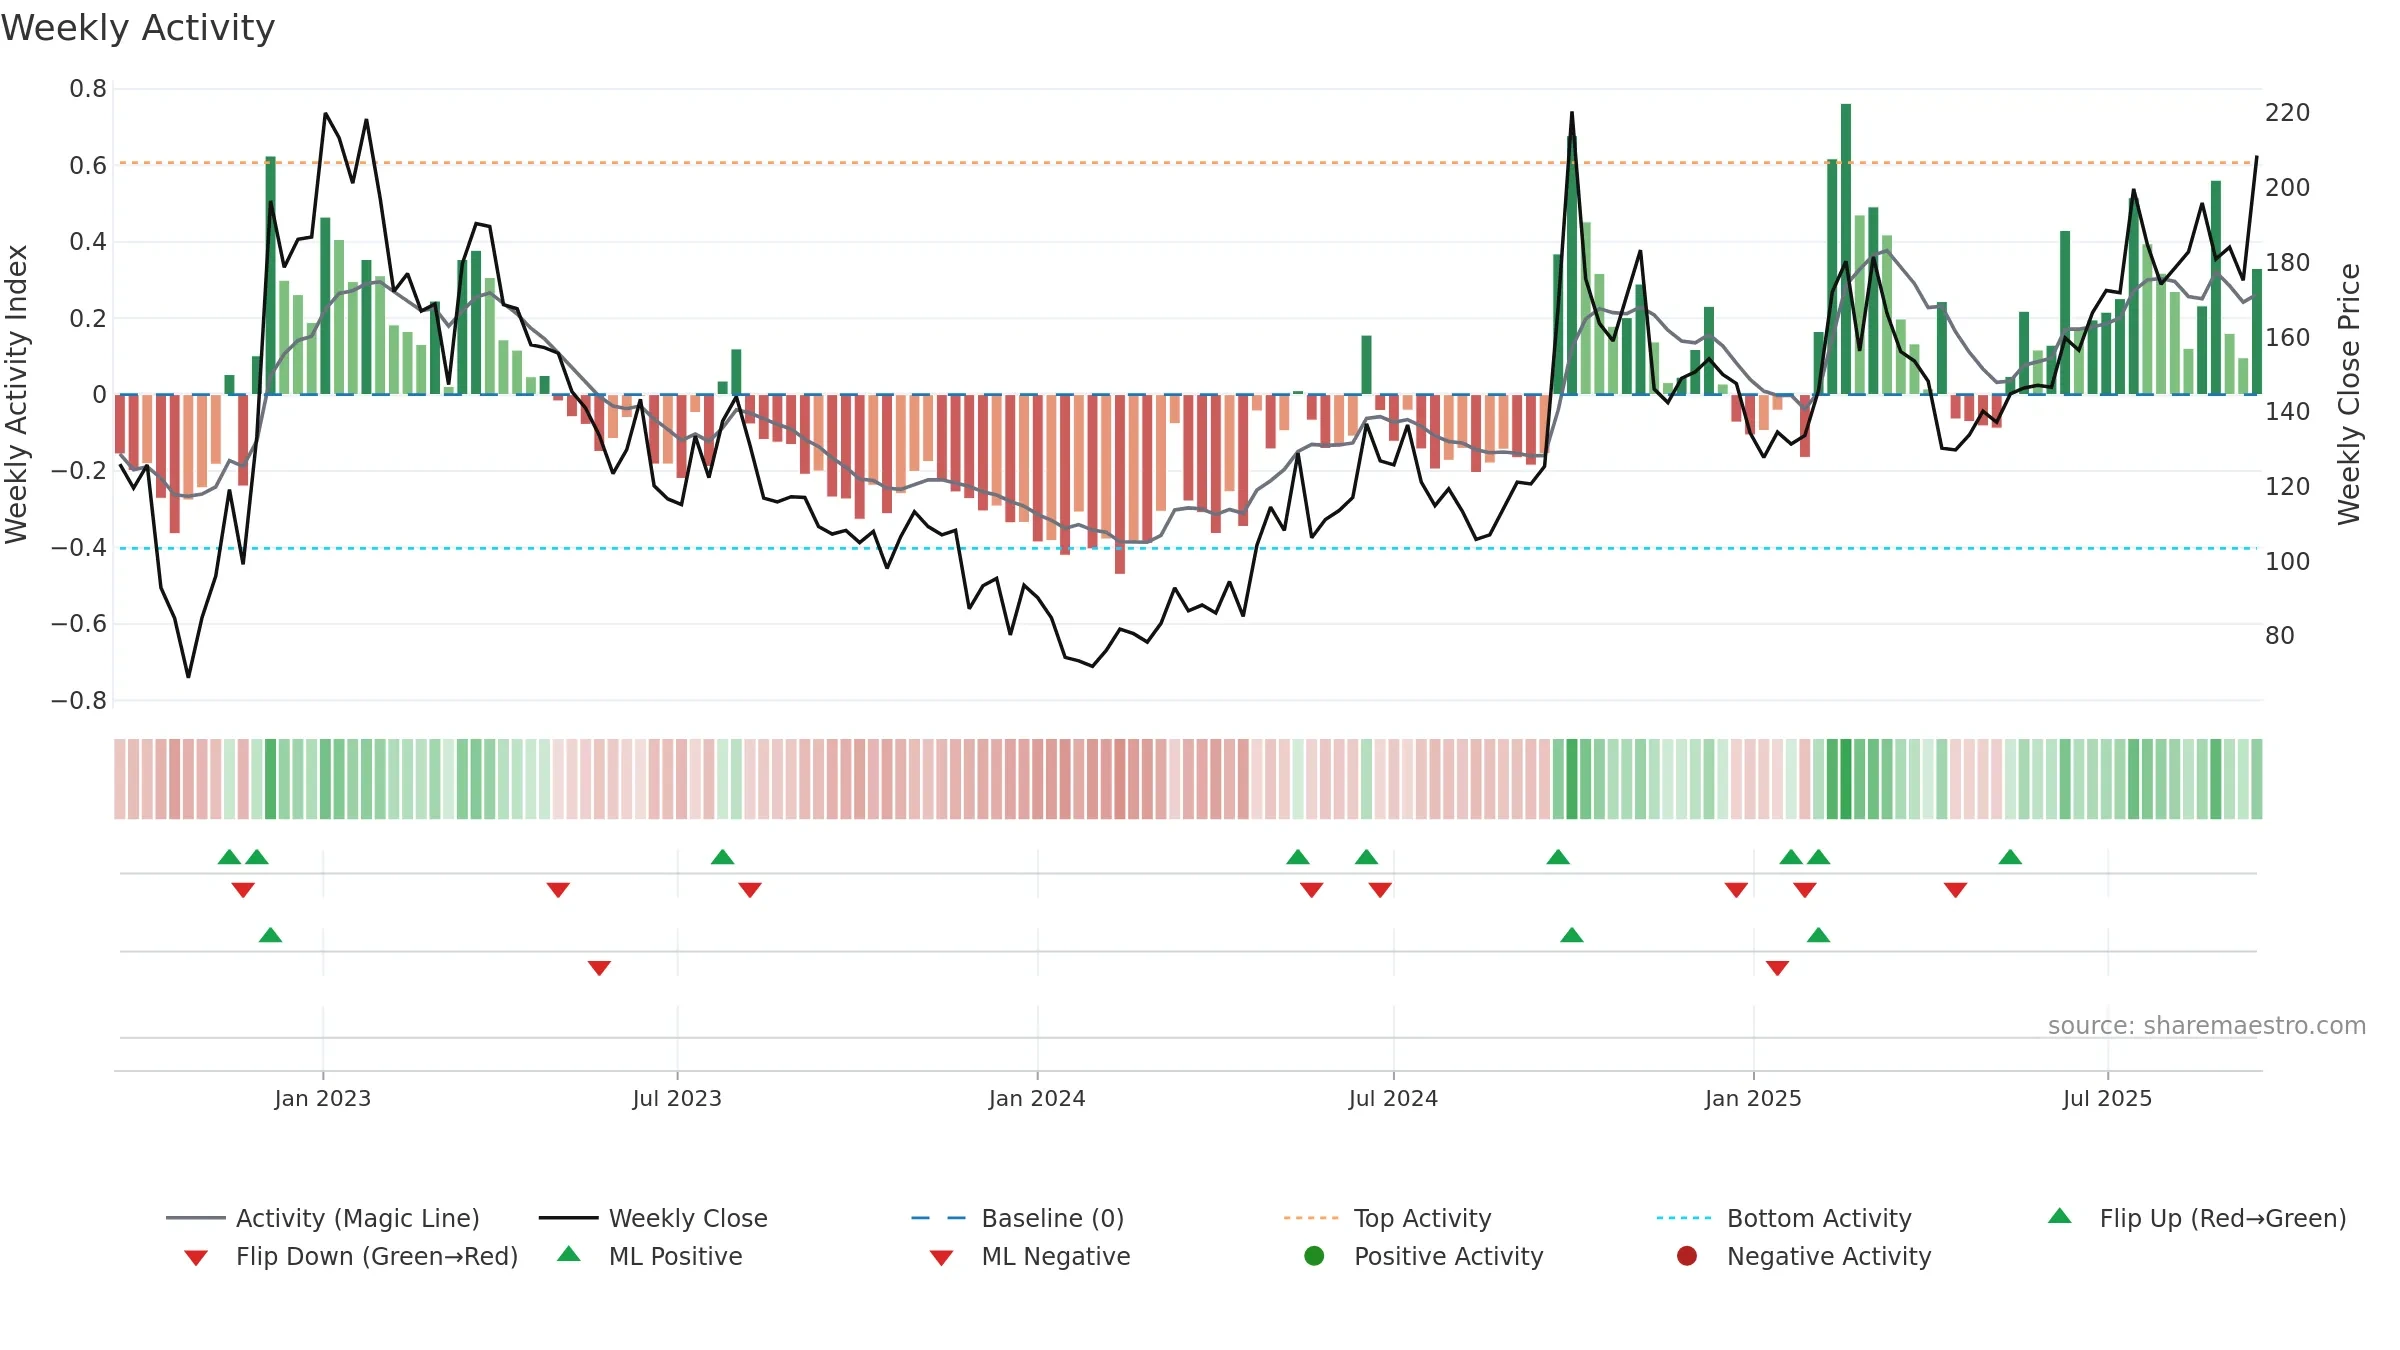Click the weekly close low in late 2022
Image resolution: width=2400 pixels, height=1350 pixels.
click(188, 677)
